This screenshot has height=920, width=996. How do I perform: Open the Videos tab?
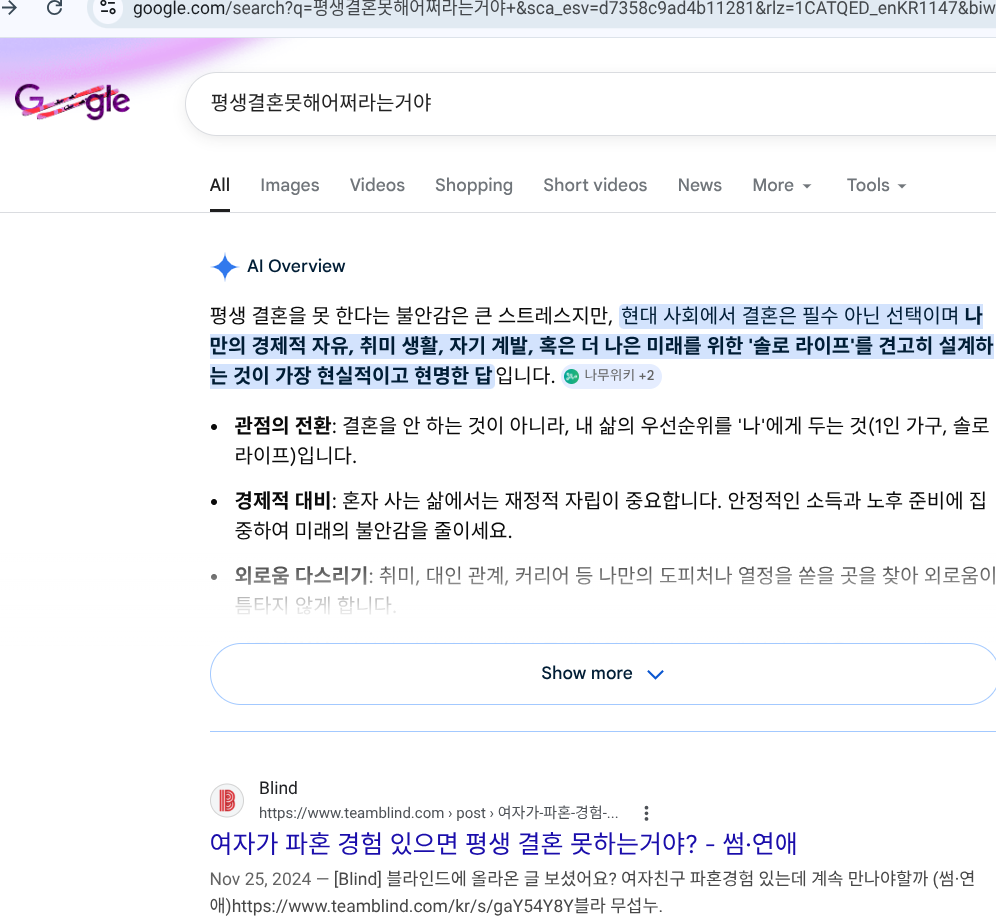[377, 185]
